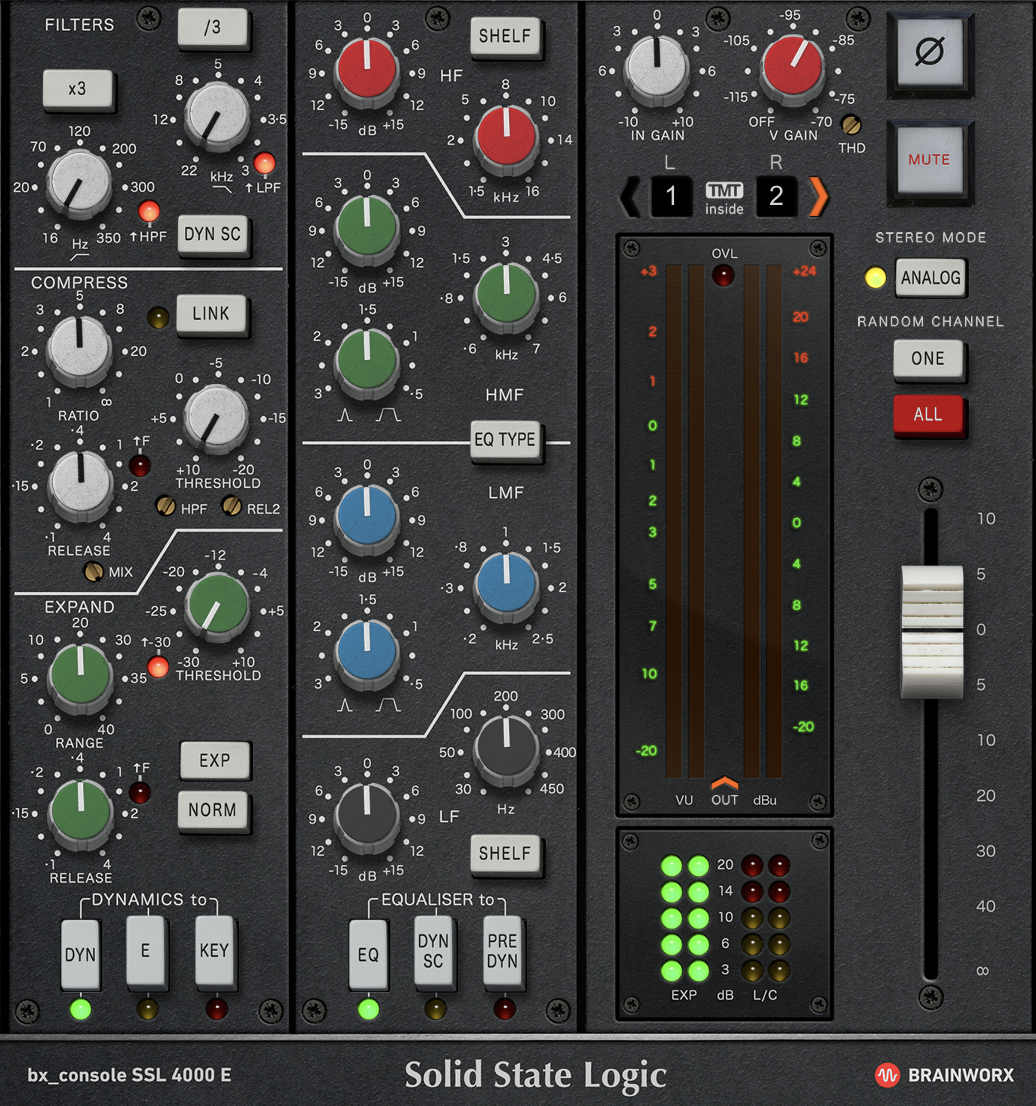This screenshot has height=1106, width=1036.
Task: Toggle the LF SHELF button
Action: pos(505,853)
